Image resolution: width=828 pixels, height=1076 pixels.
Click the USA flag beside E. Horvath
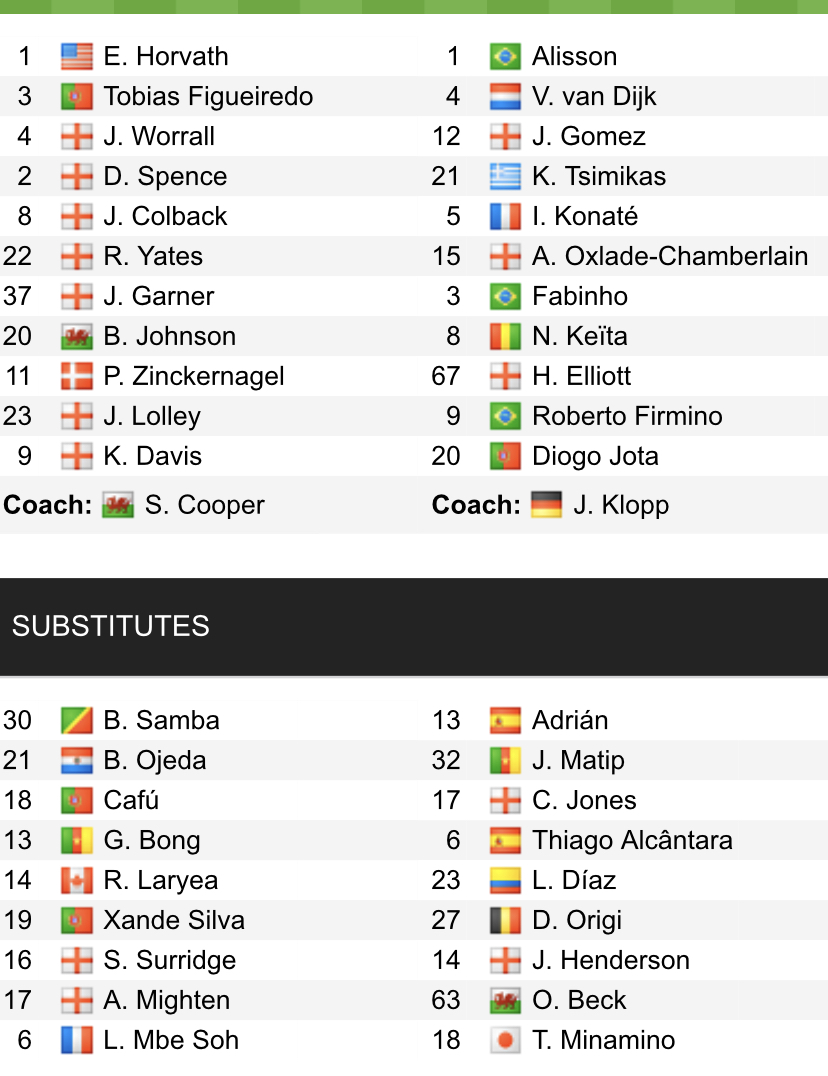point(76,56)
